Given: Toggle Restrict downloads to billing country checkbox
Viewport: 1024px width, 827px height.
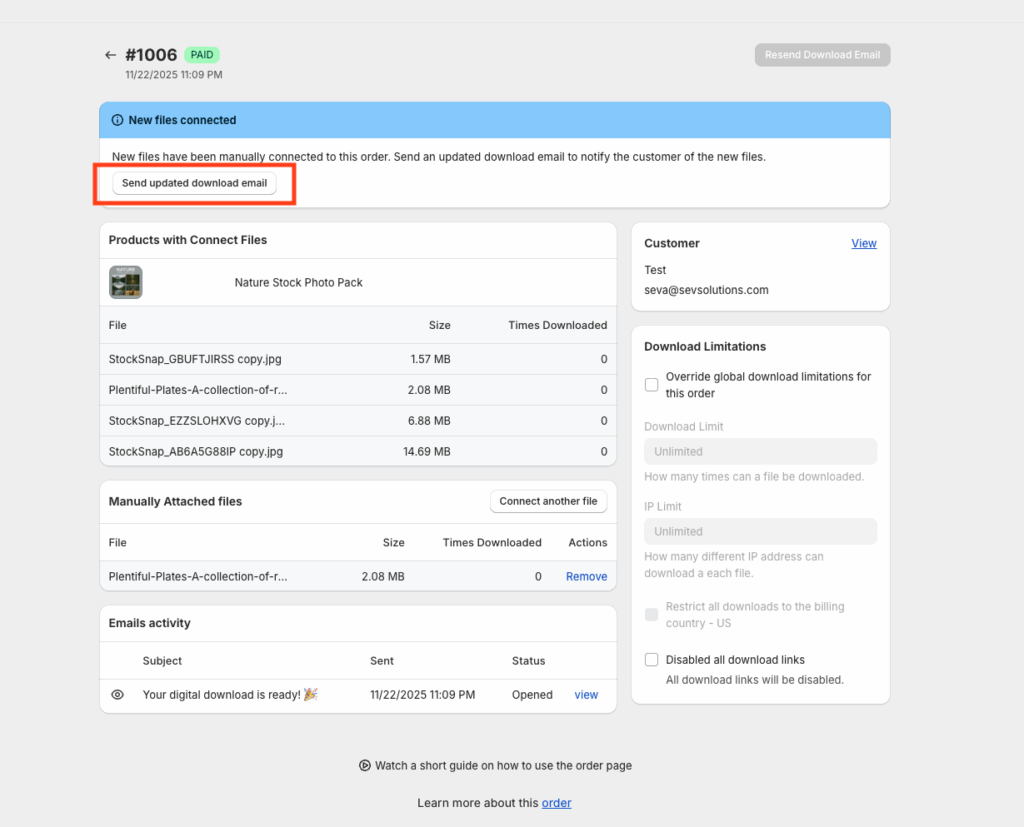Looking at the screenshot, I should pos(652,614).
